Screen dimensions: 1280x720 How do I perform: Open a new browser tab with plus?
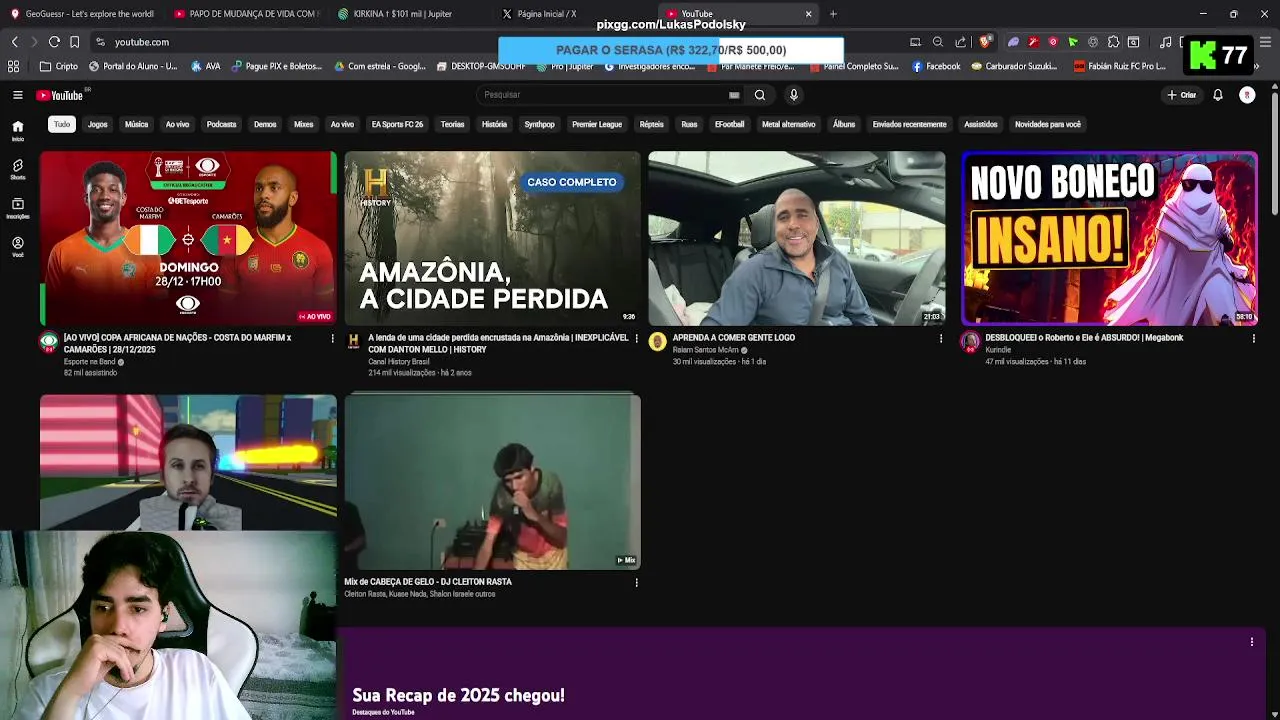click(x=833, y=14)
